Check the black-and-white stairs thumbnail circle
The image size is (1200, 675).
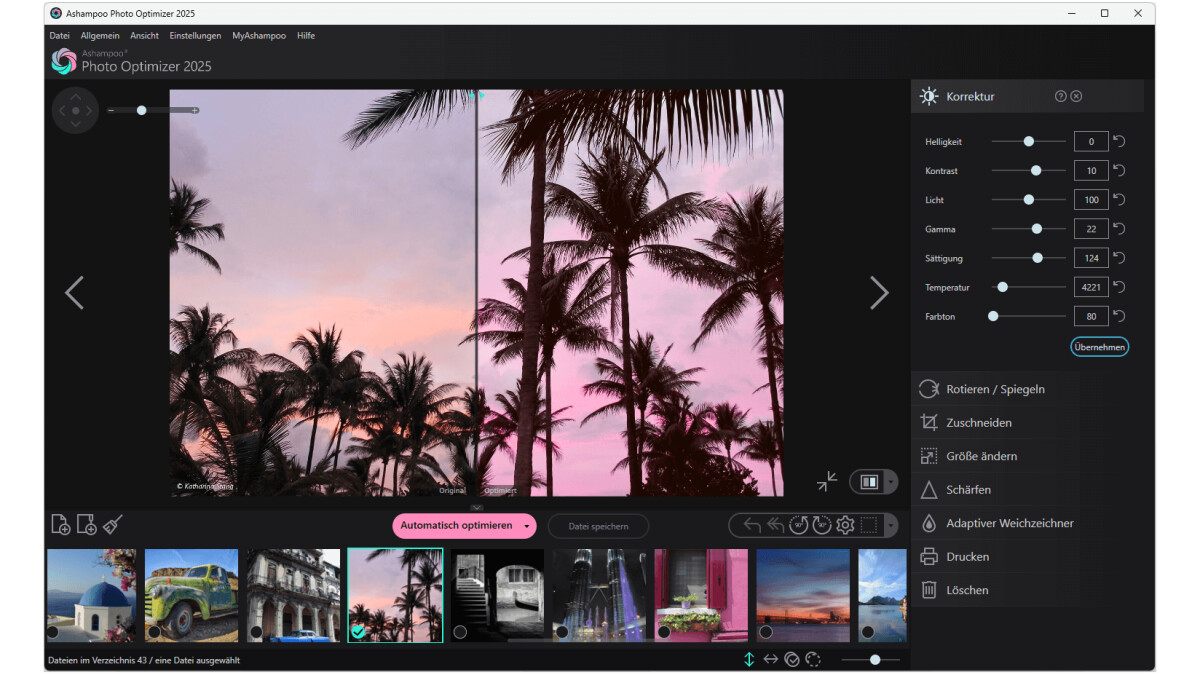[x=460, y=632]
